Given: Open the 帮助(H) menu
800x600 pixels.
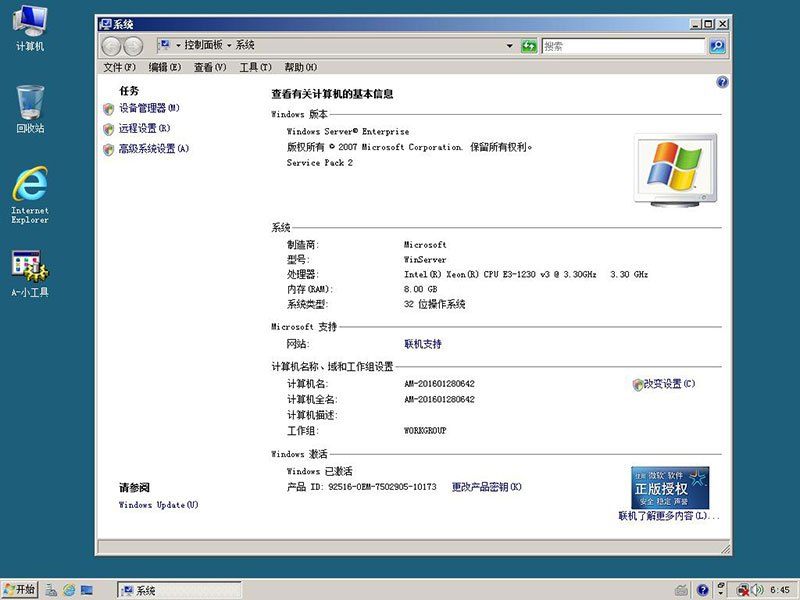Looking at the screenshot, I should [x=301, y=67].
